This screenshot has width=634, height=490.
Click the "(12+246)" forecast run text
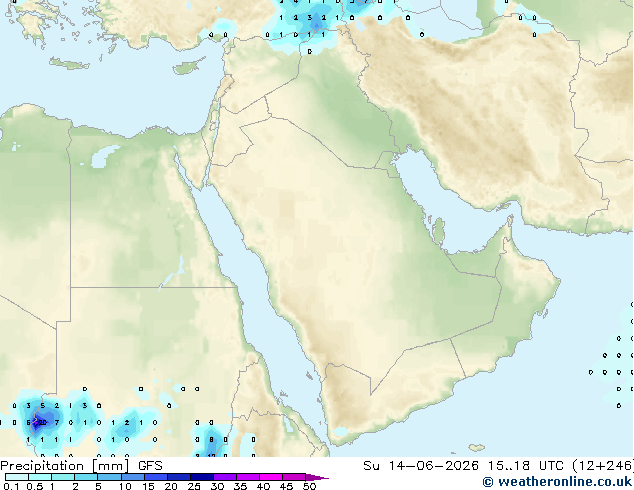point(603,466)
